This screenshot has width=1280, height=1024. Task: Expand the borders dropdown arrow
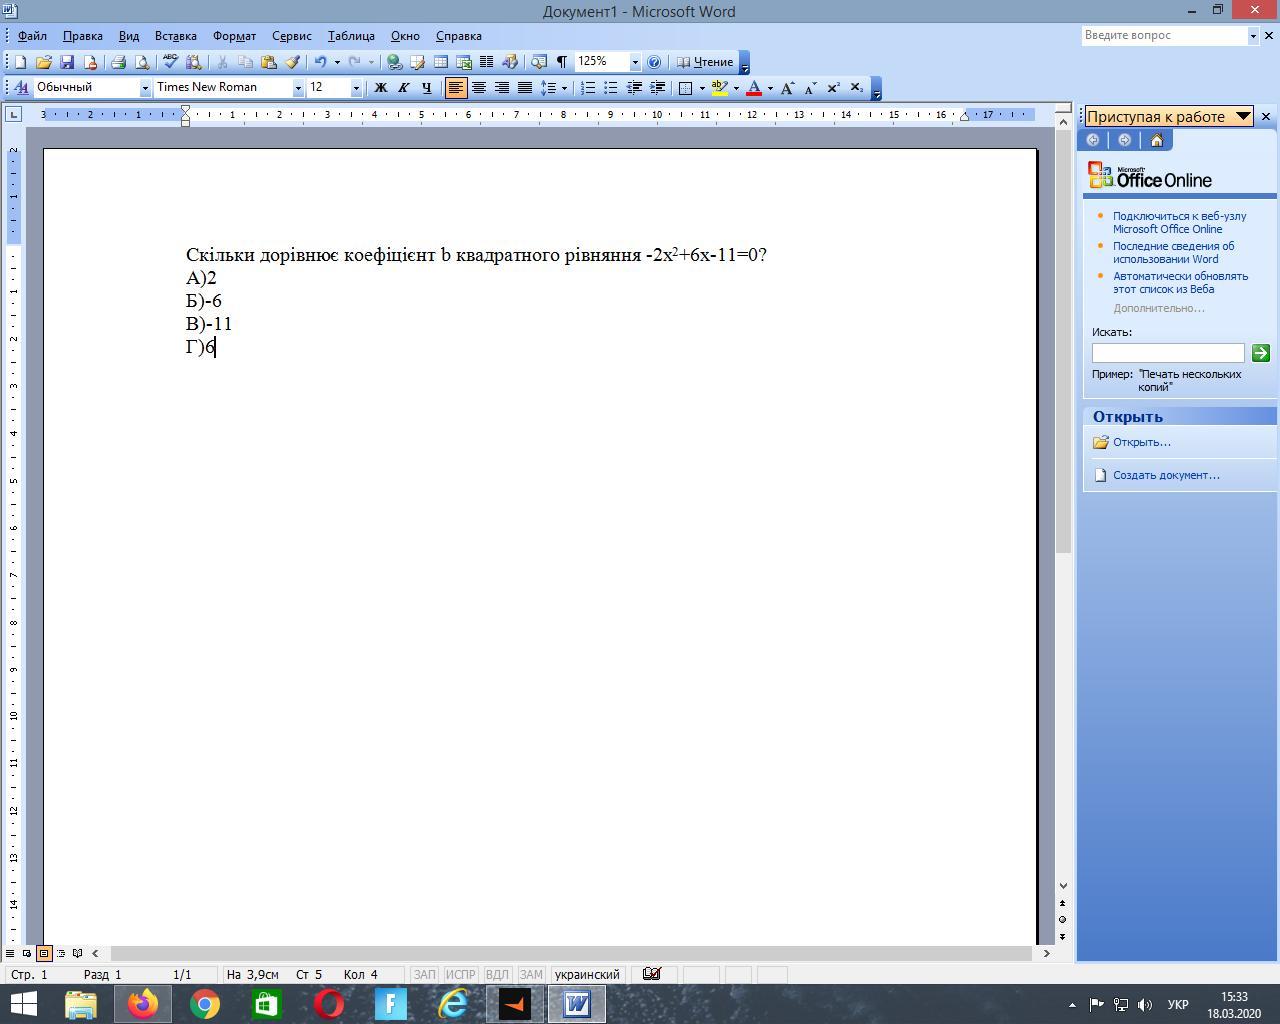pyautogui.click(x=702, y=88)
